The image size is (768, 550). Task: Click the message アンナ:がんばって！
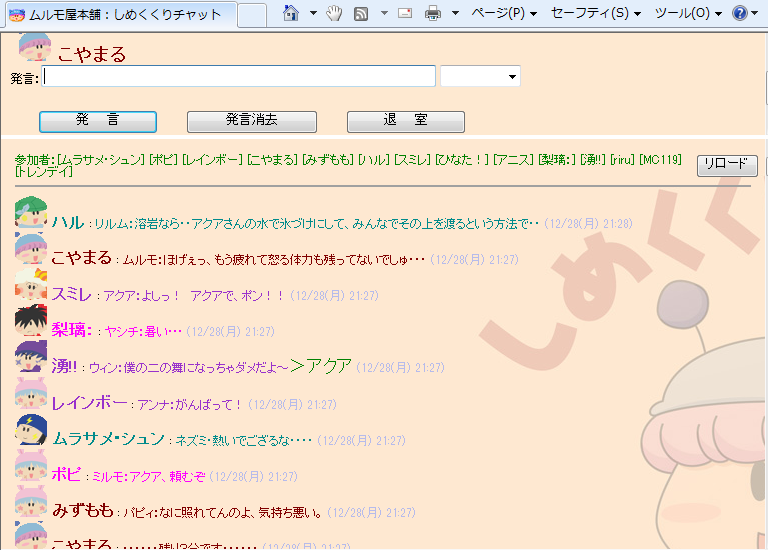coord(190,405)
